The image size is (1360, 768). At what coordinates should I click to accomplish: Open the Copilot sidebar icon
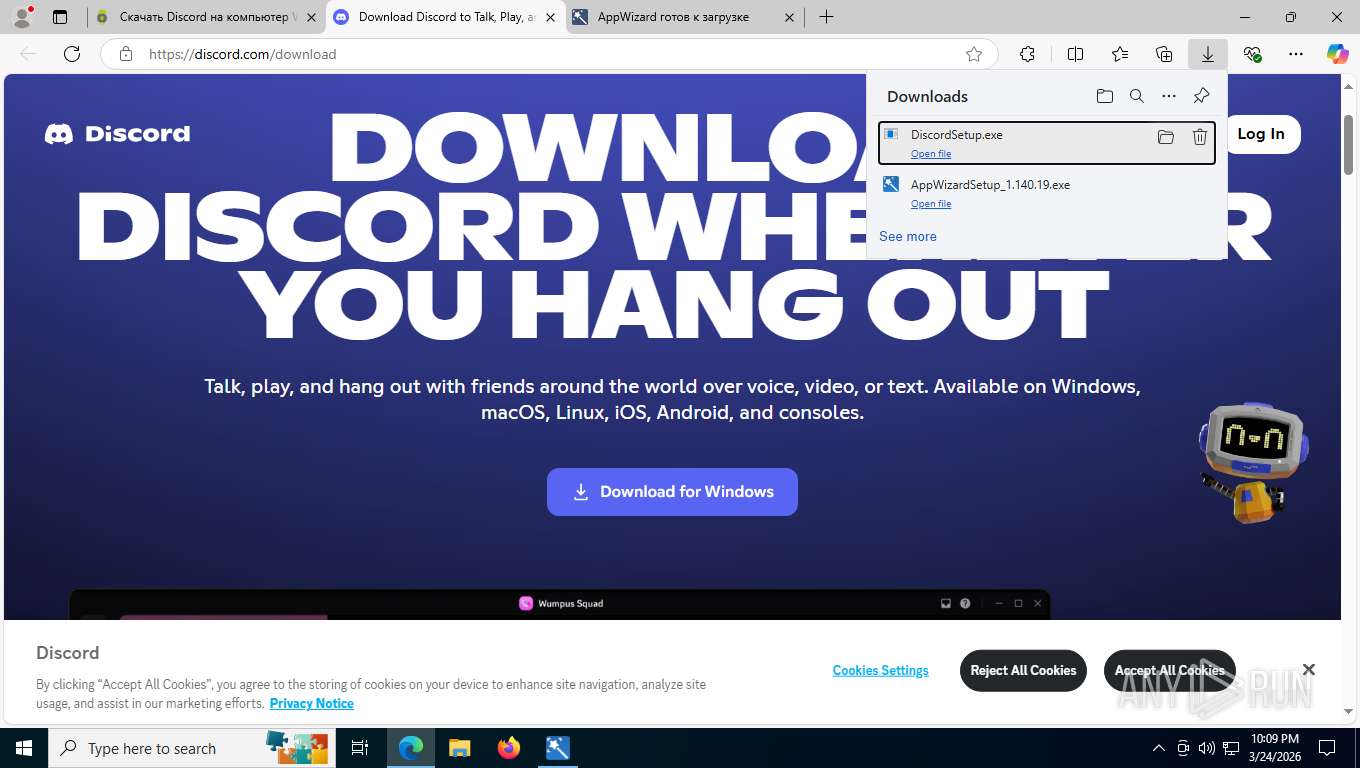tap(1337, 54)
